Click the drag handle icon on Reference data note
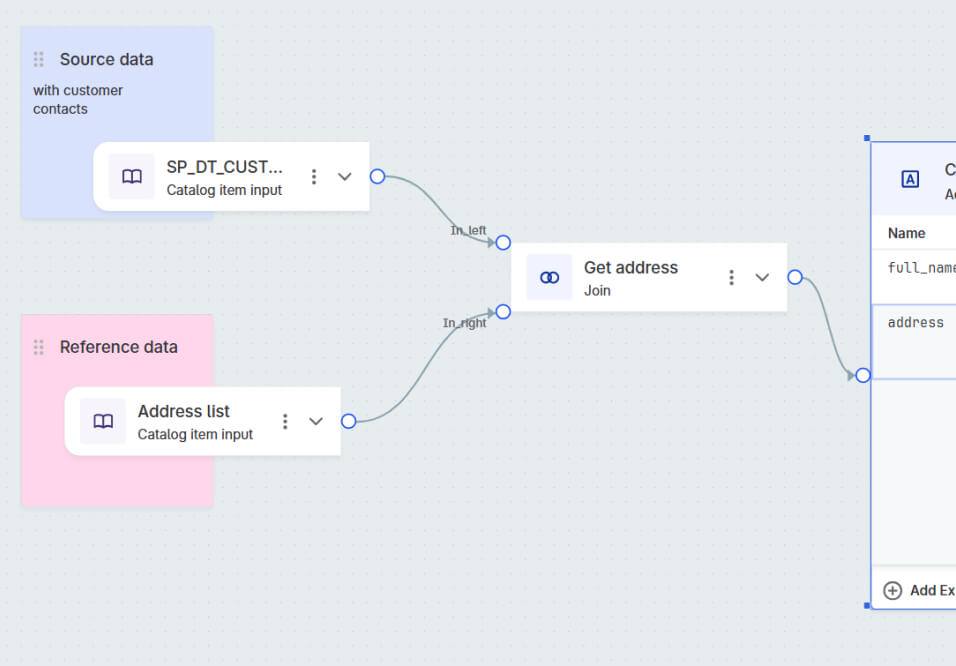 [38, 347]
